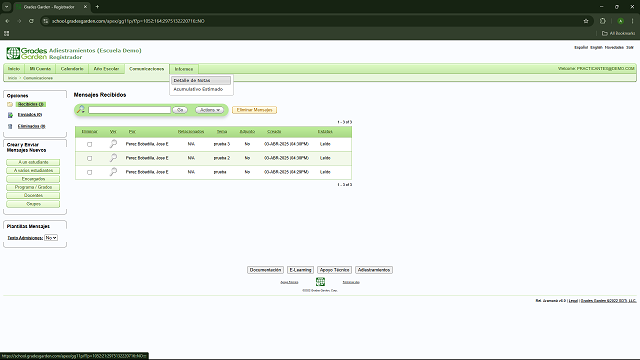The image size is (640, 360).
Task: Switch language to Español
Action: pos(581,48)
